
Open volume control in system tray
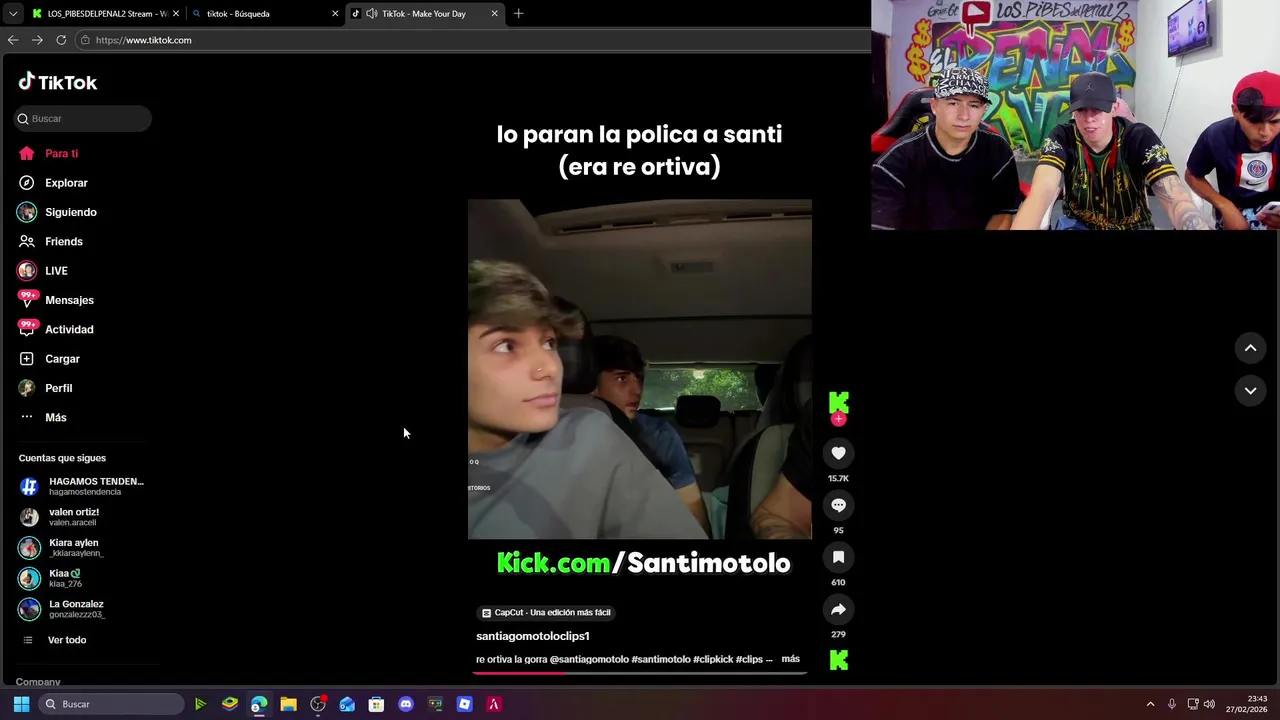[1209, 704]
